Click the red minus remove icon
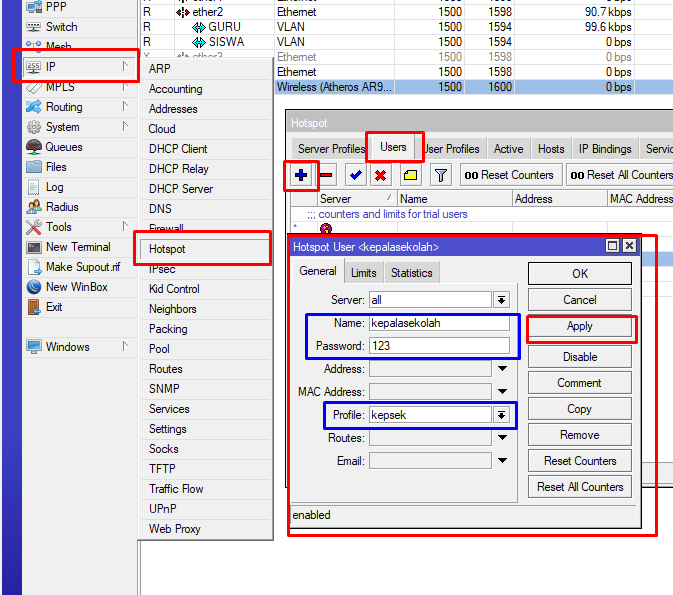673x595 pixels. pos(326,175)
